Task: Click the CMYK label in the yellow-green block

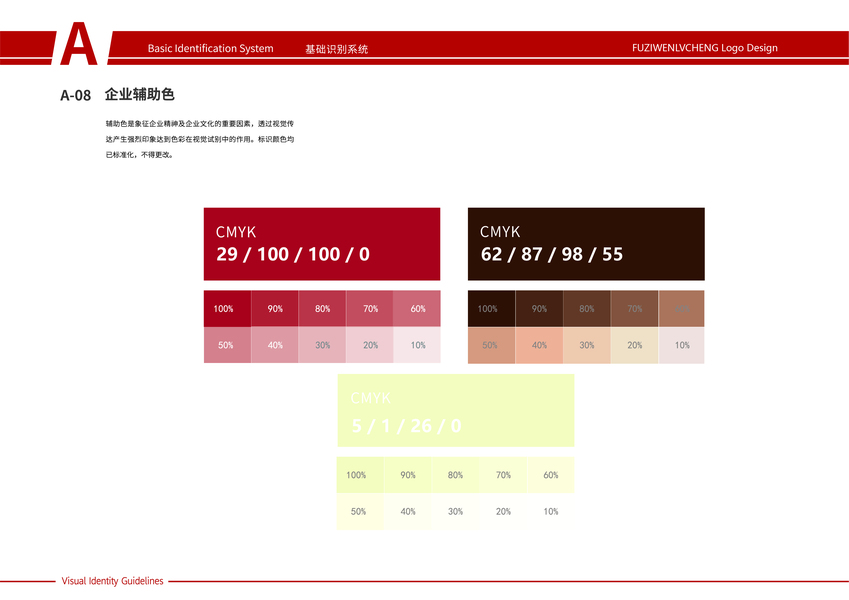Action: pyautogui.click(x=370, y=398)
